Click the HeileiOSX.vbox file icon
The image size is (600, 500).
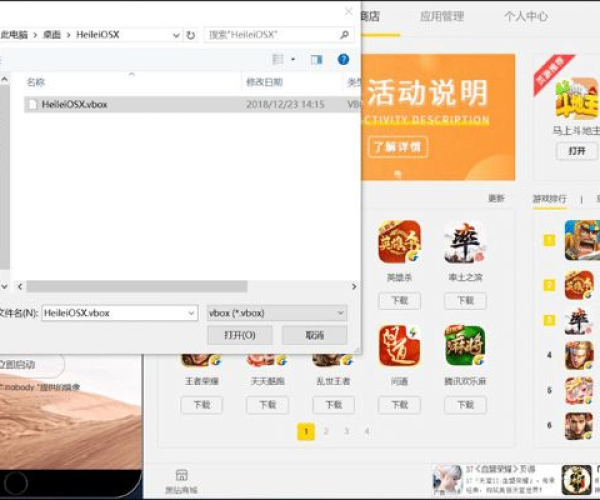(33, 104)
